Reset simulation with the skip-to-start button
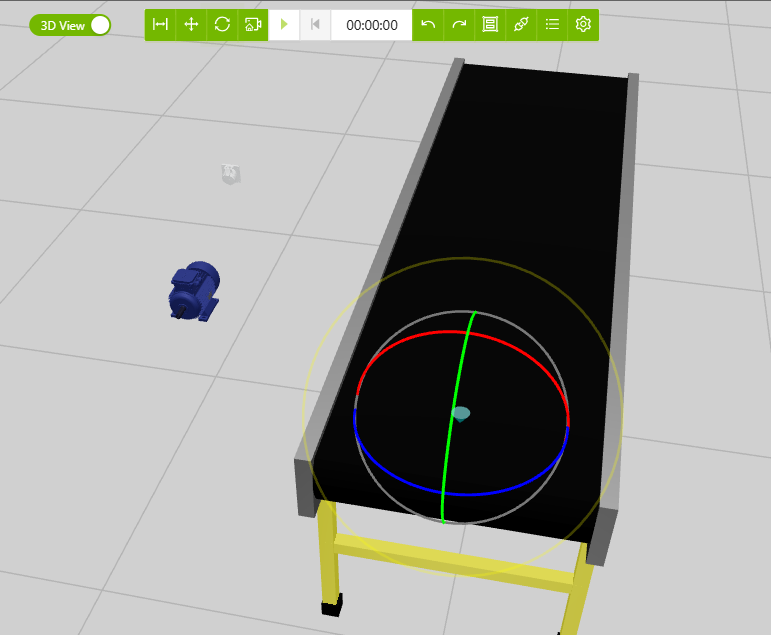771x635 pixels. tap(315, 25)
